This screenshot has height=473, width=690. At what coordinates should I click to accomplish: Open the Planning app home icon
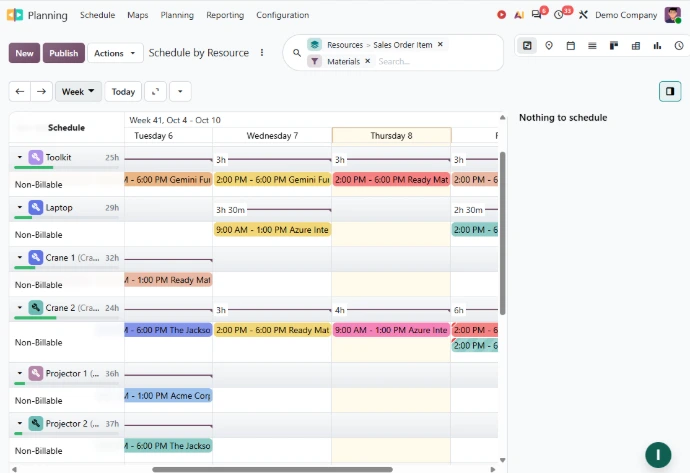tap(15, 15)
